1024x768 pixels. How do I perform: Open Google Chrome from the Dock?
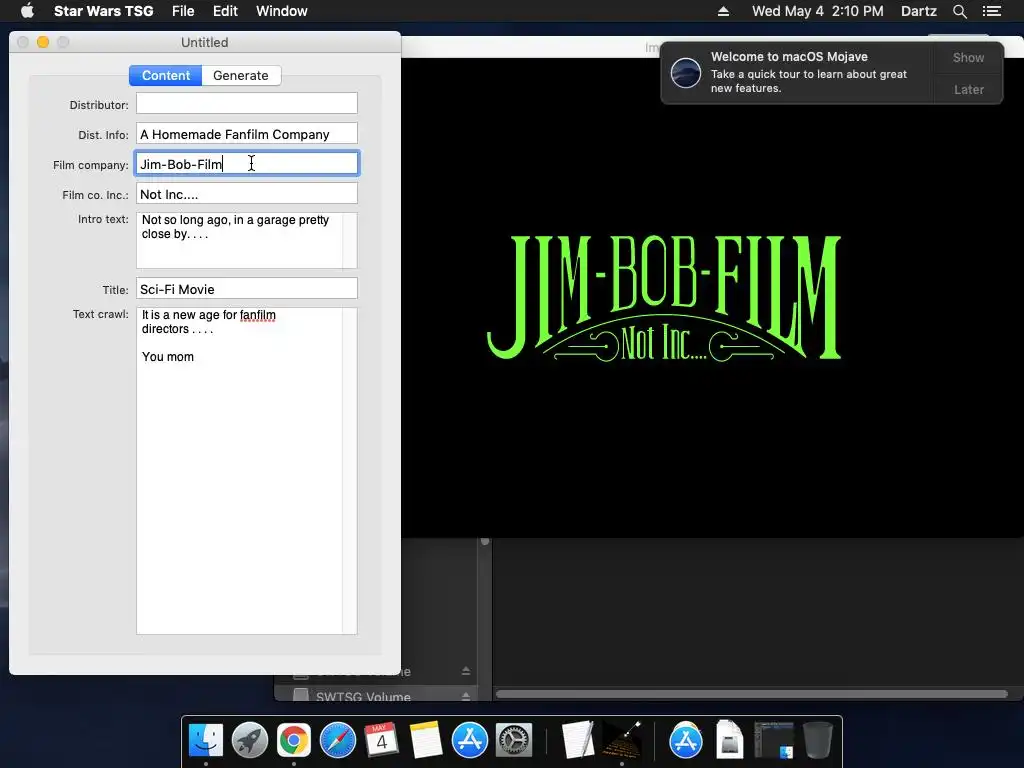click(293, 740)
